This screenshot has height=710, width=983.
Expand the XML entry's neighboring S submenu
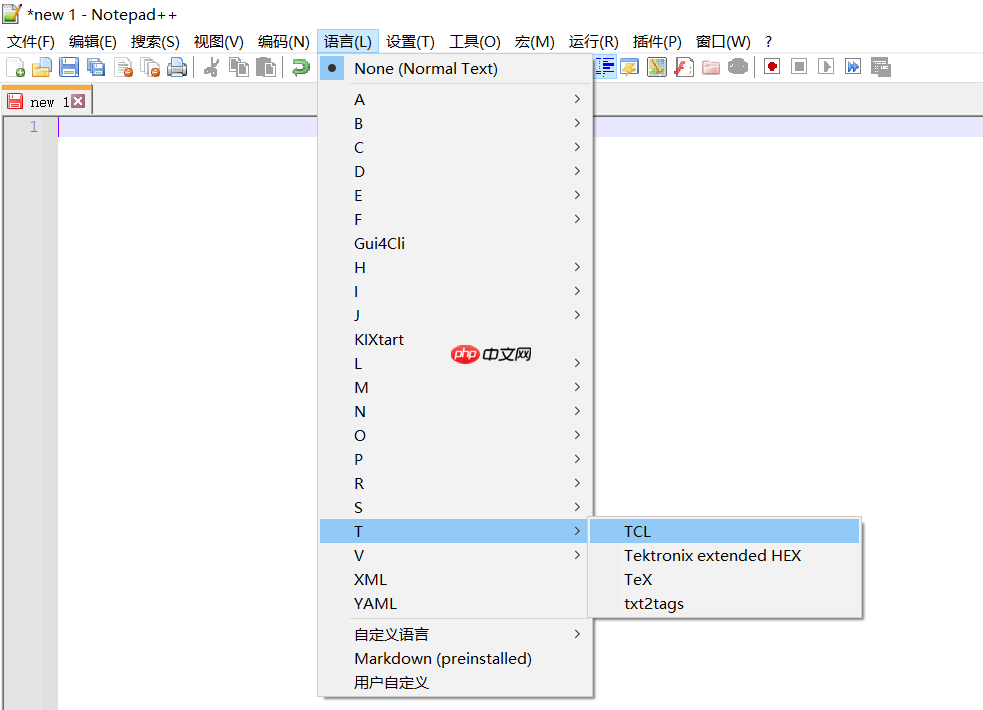pos(454,507)
